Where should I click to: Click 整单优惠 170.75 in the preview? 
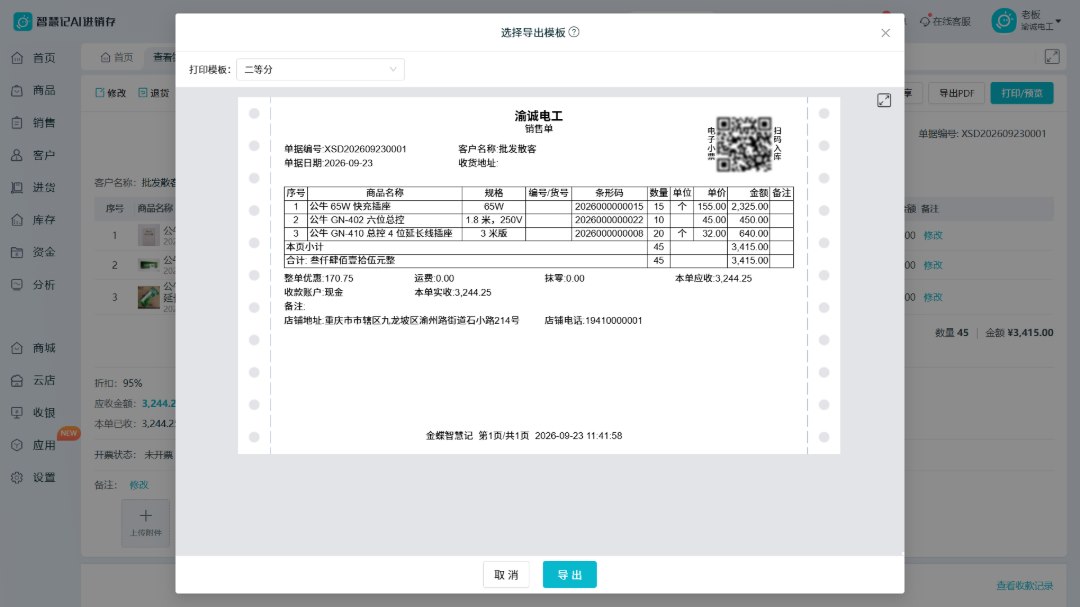pyautogui.click(x=318, y=278)
